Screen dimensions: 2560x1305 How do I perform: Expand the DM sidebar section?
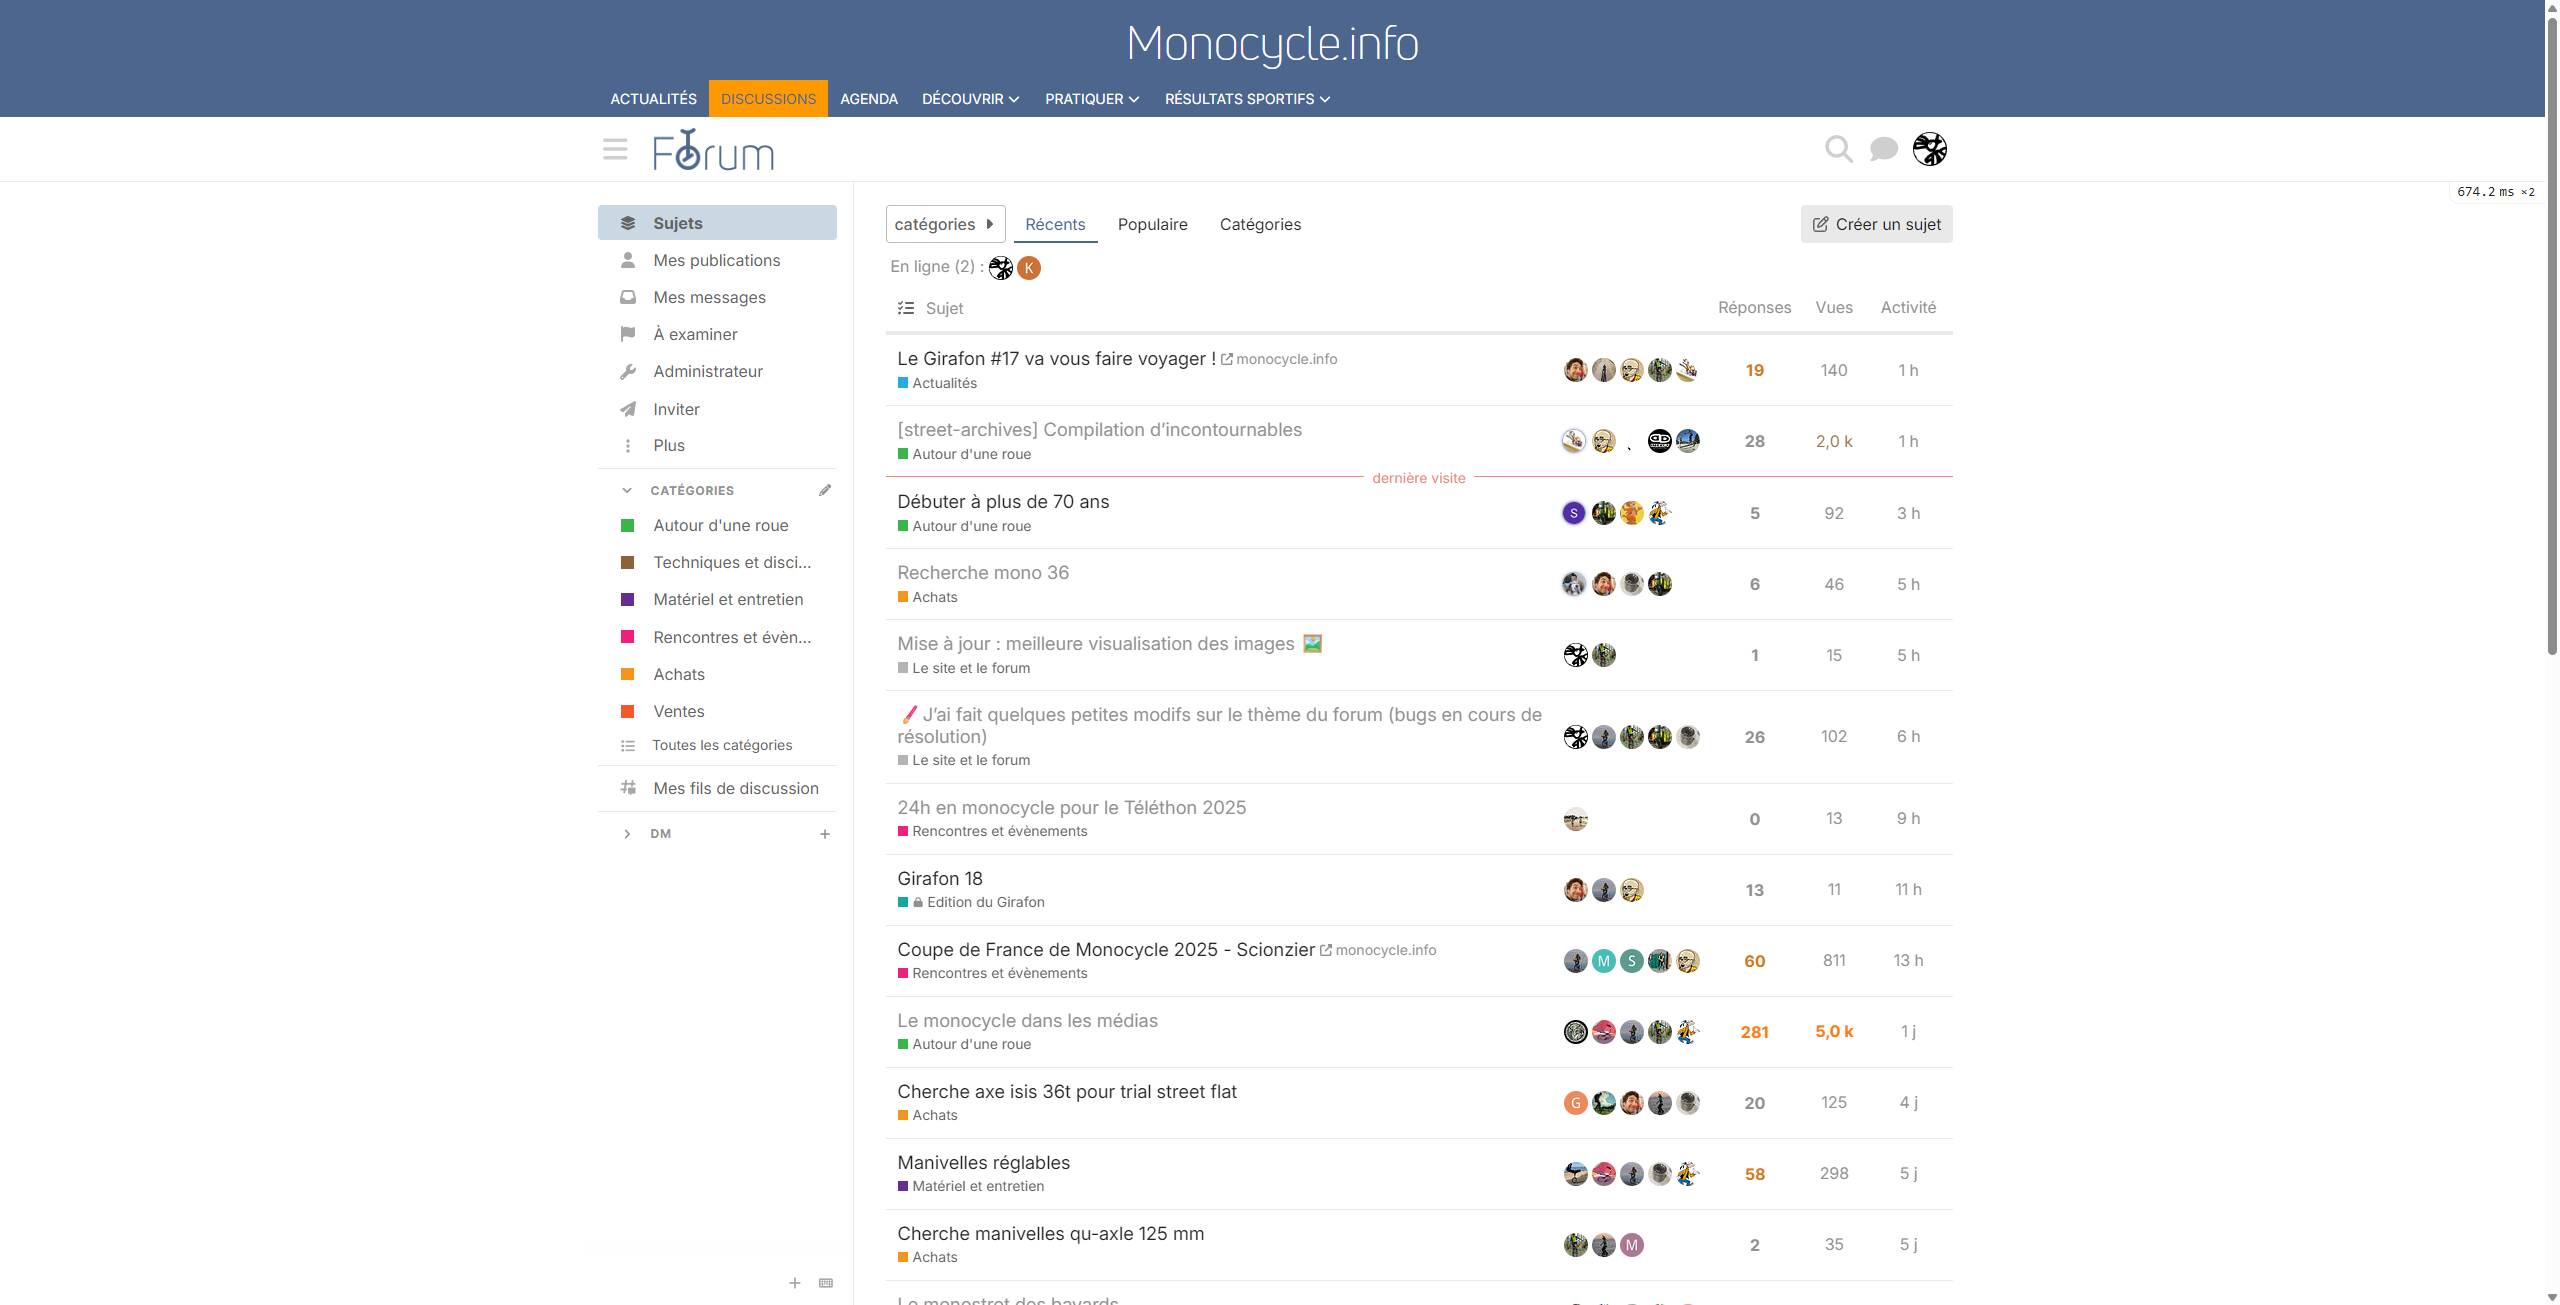pyautogui.click(x=627, y=834)
